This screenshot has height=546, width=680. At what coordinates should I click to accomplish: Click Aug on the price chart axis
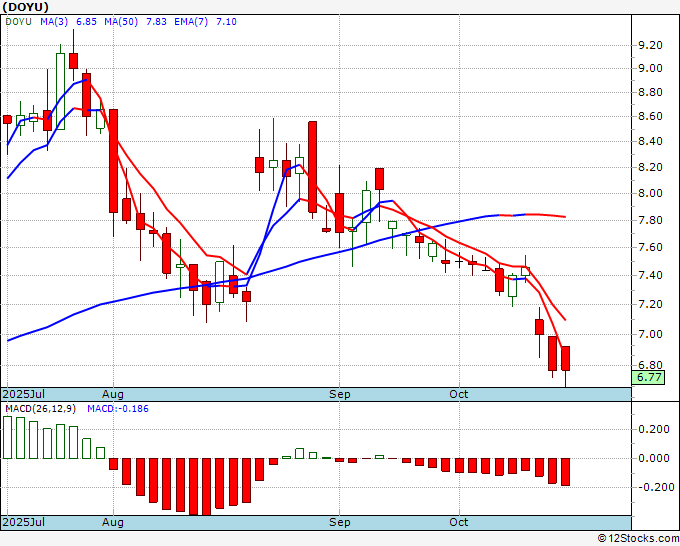coord(113,394)
